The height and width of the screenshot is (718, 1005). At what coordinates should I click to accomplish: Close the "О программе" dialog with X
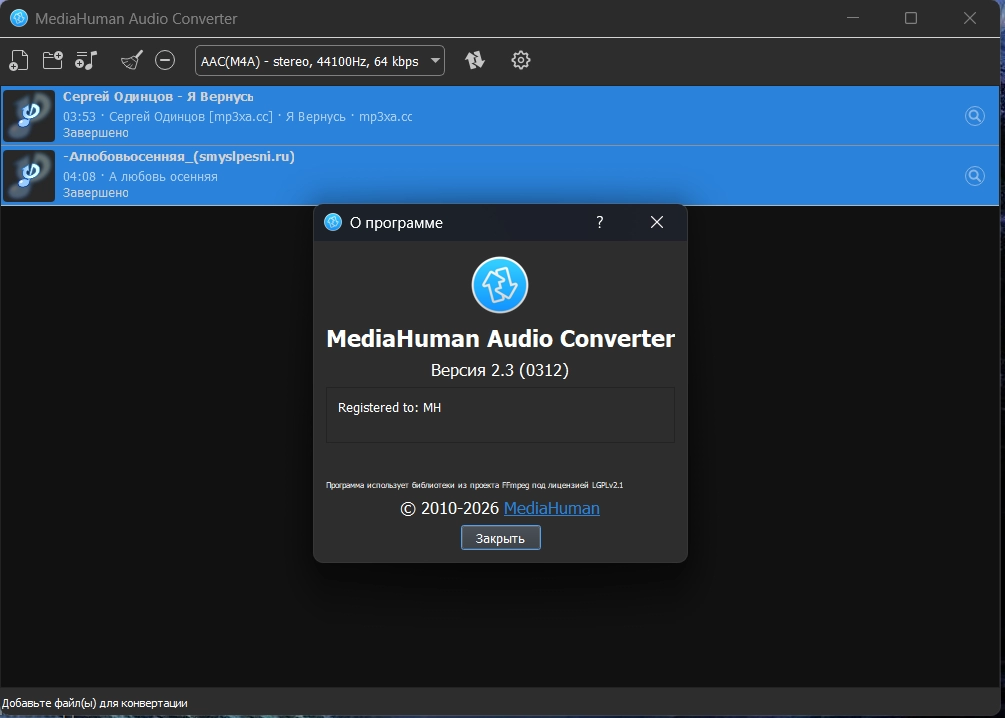click(657, 222)
